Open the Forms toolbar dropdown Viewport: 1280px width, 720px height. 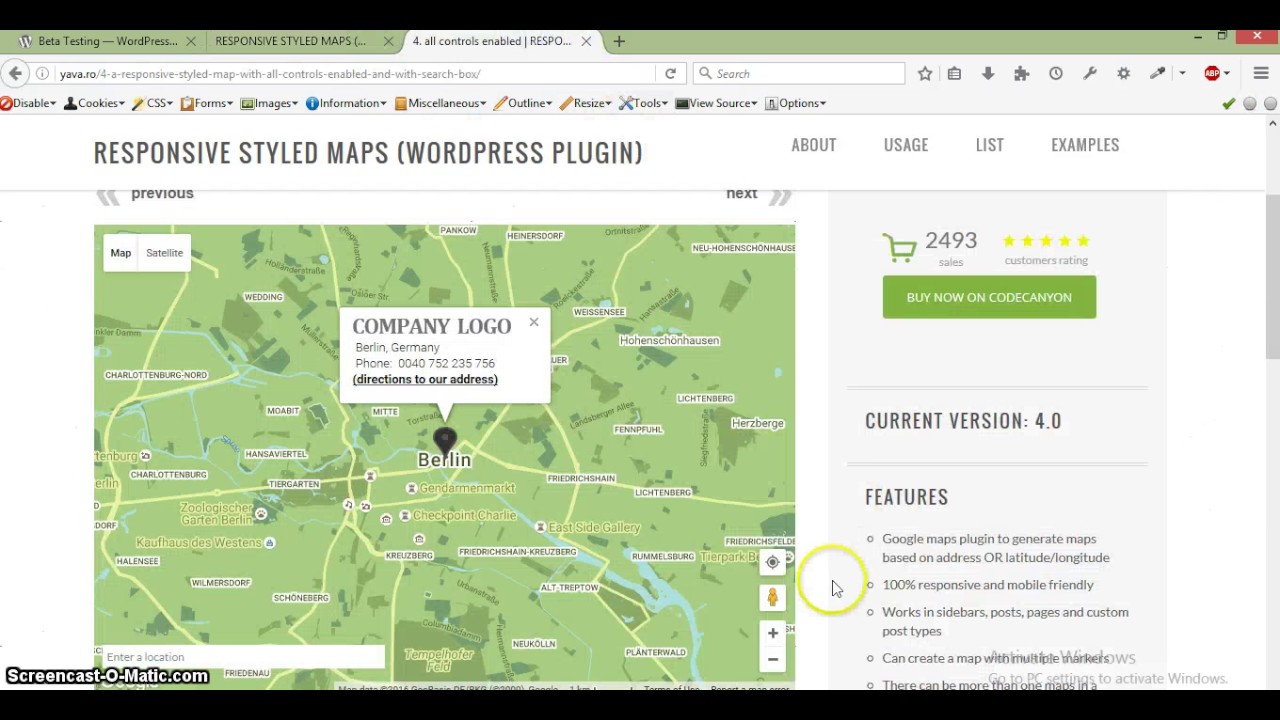click(206, 103)
